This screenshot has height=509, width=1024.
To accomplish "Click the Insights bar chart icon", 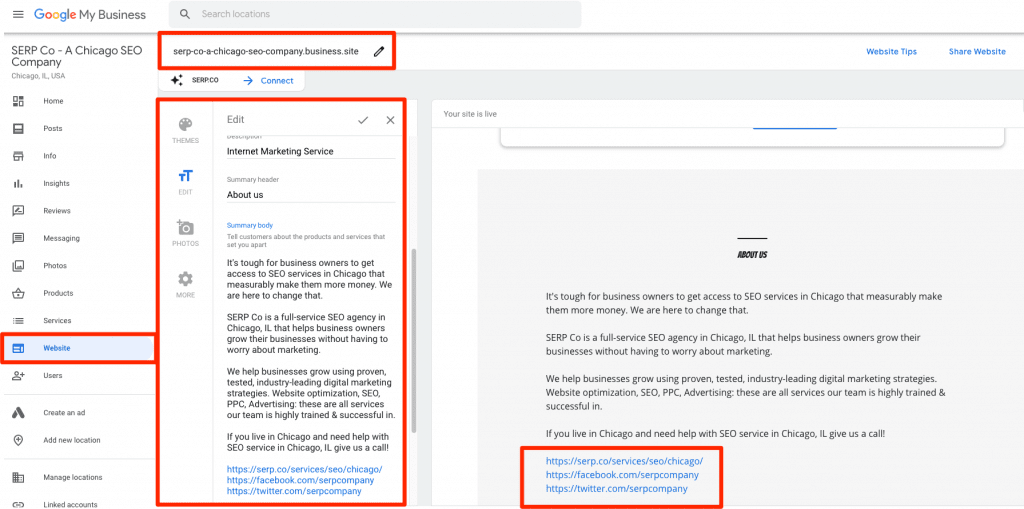I will point(18,184).
